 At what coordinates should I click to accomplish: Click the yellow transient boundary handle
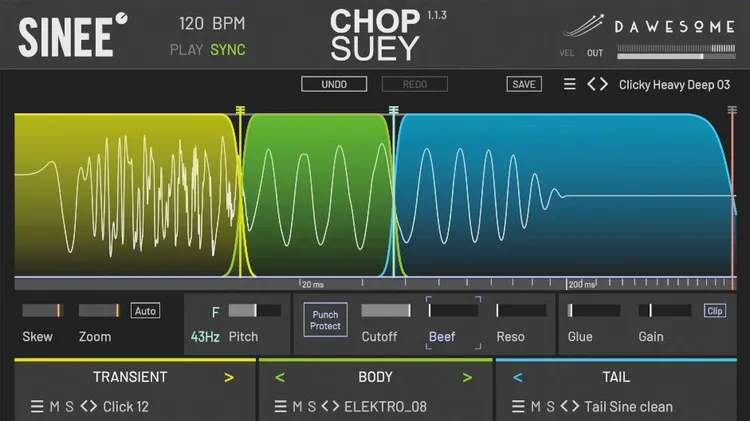click(x=240, y=111)
